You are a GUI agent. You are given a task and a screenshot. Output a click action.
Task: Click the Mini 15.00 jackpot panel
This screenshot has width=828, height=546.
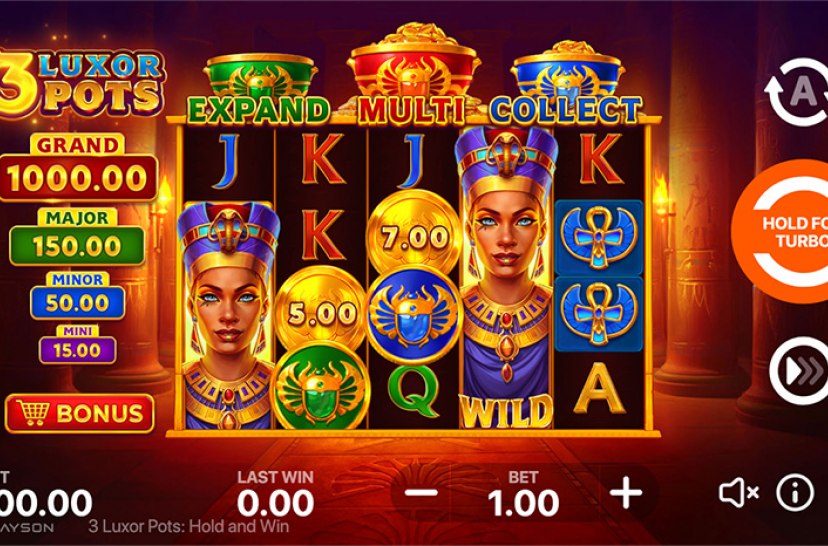(78, 345)
